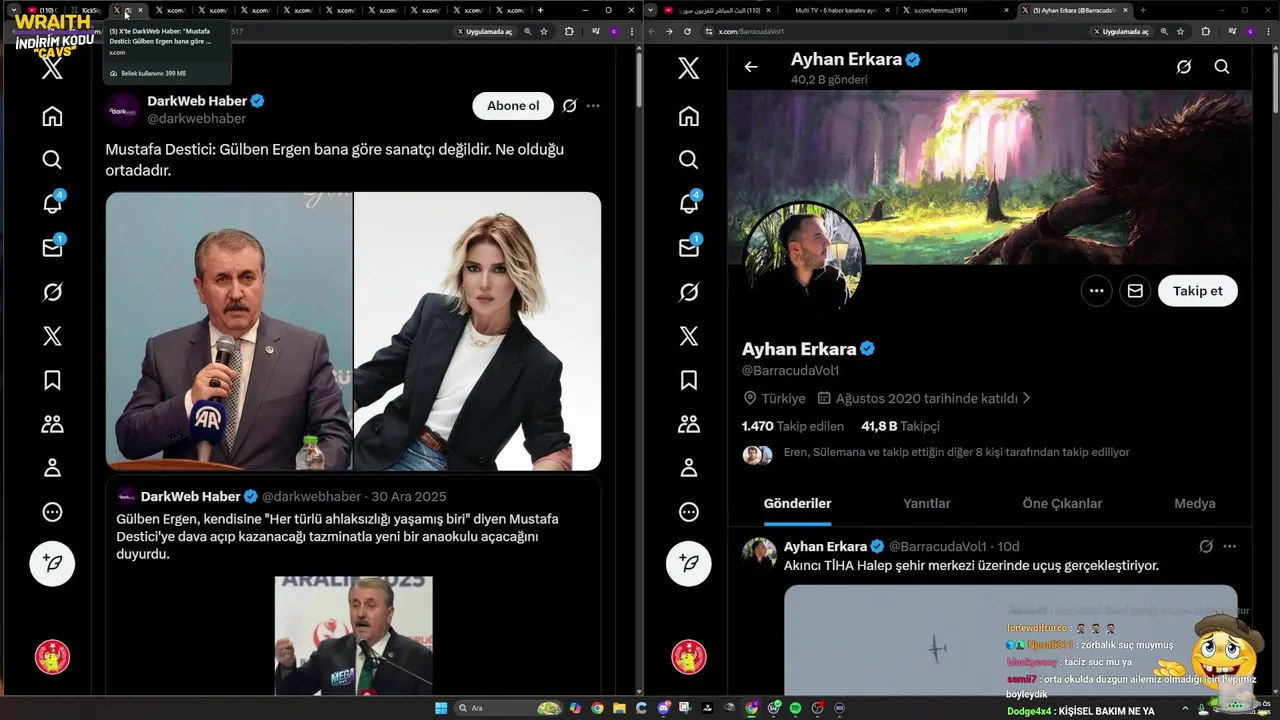This screenshot has height=720, width=1280.
Task: Click taskbar search box Ara
Action: click(510, 708)
